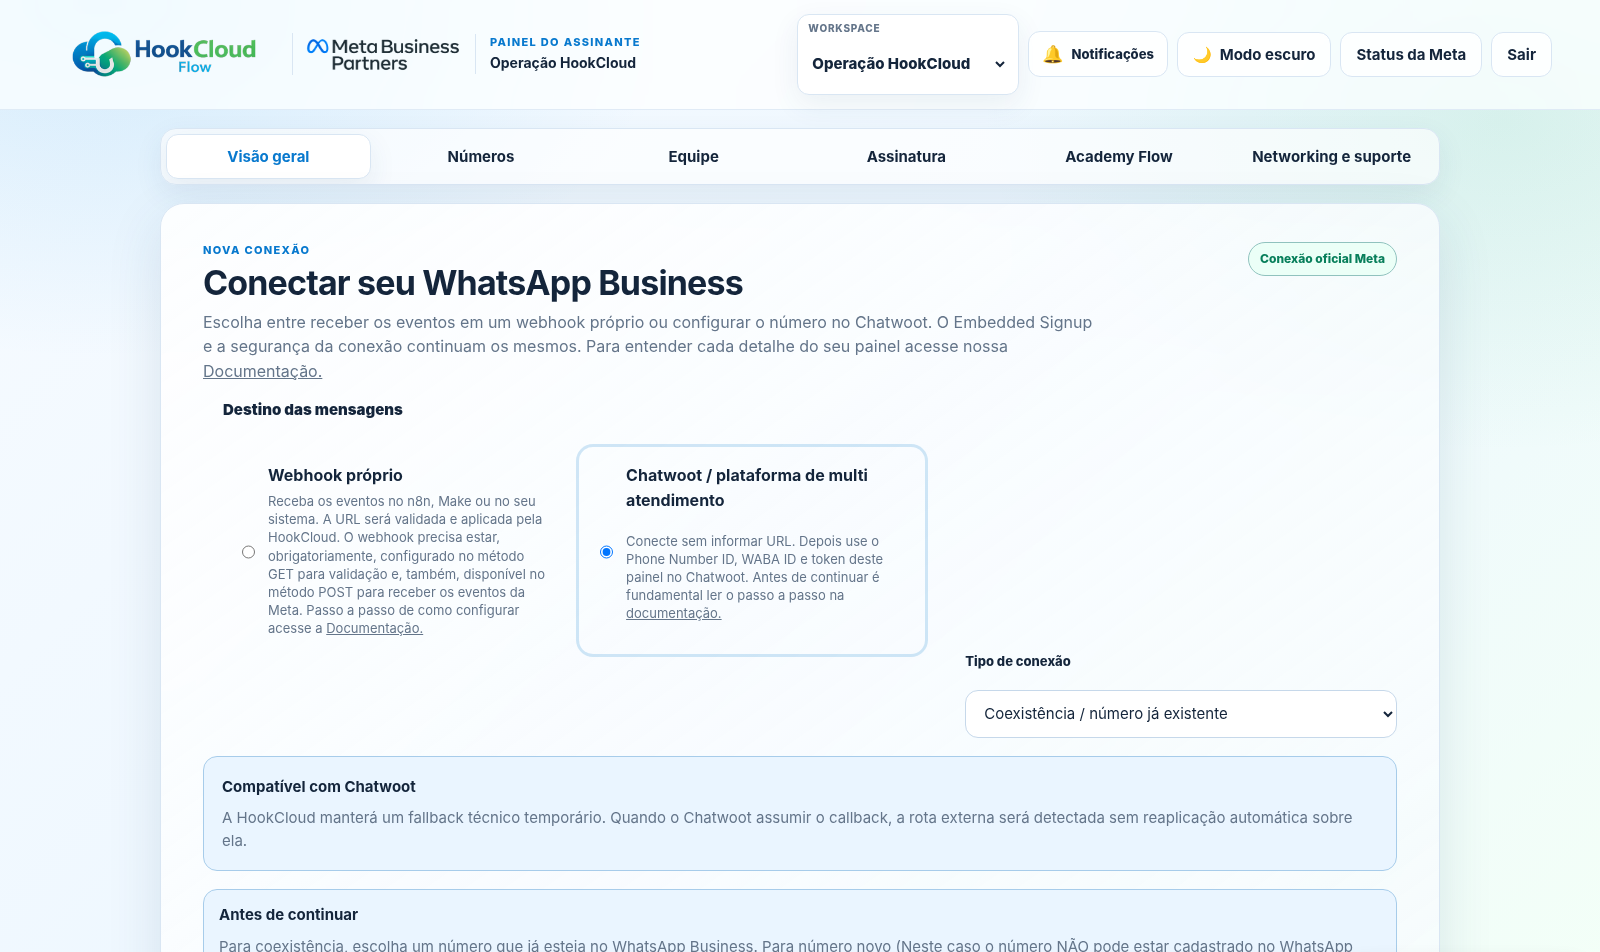Open the Assinatura tab
1600x952 pixels.
(906, 156)
